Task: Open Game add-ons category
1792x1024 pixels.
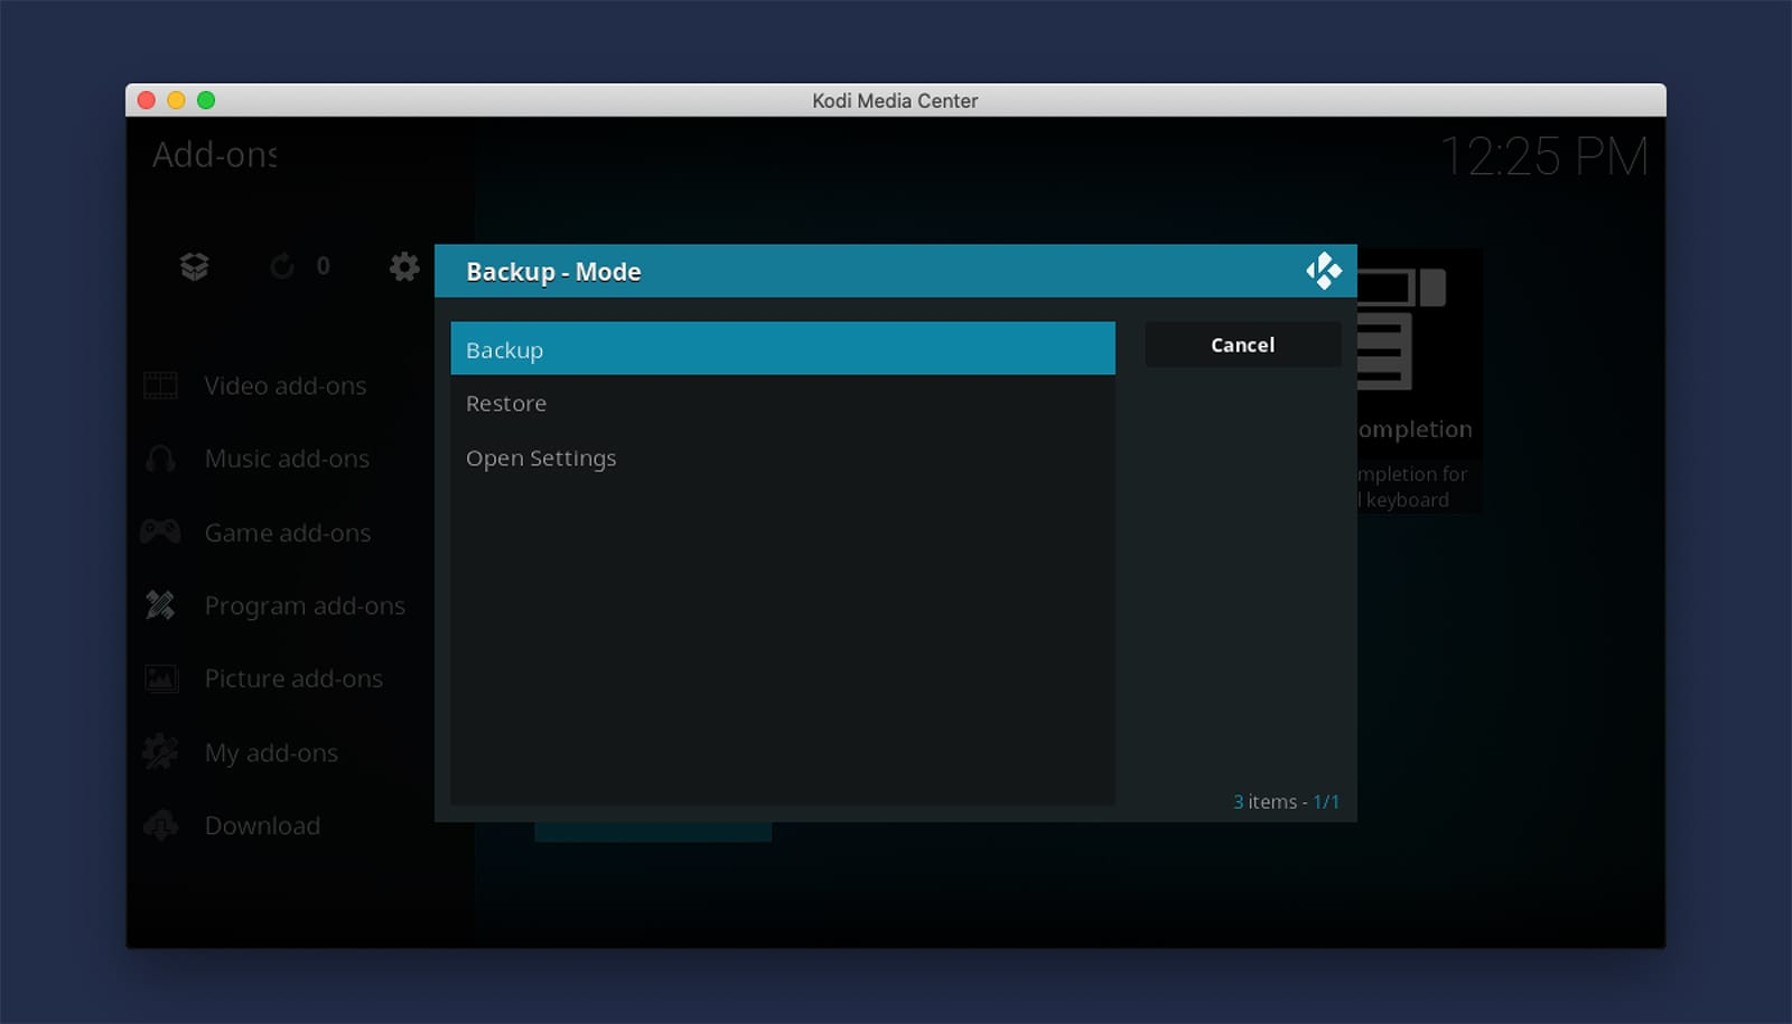Action: (x=287, y=533)
